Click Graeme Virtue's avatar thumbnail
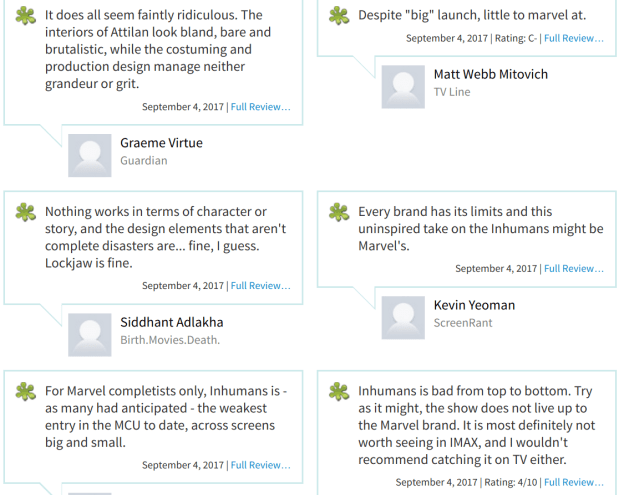Viewport: 624px width, 495px height. click(x=89, y=155)
